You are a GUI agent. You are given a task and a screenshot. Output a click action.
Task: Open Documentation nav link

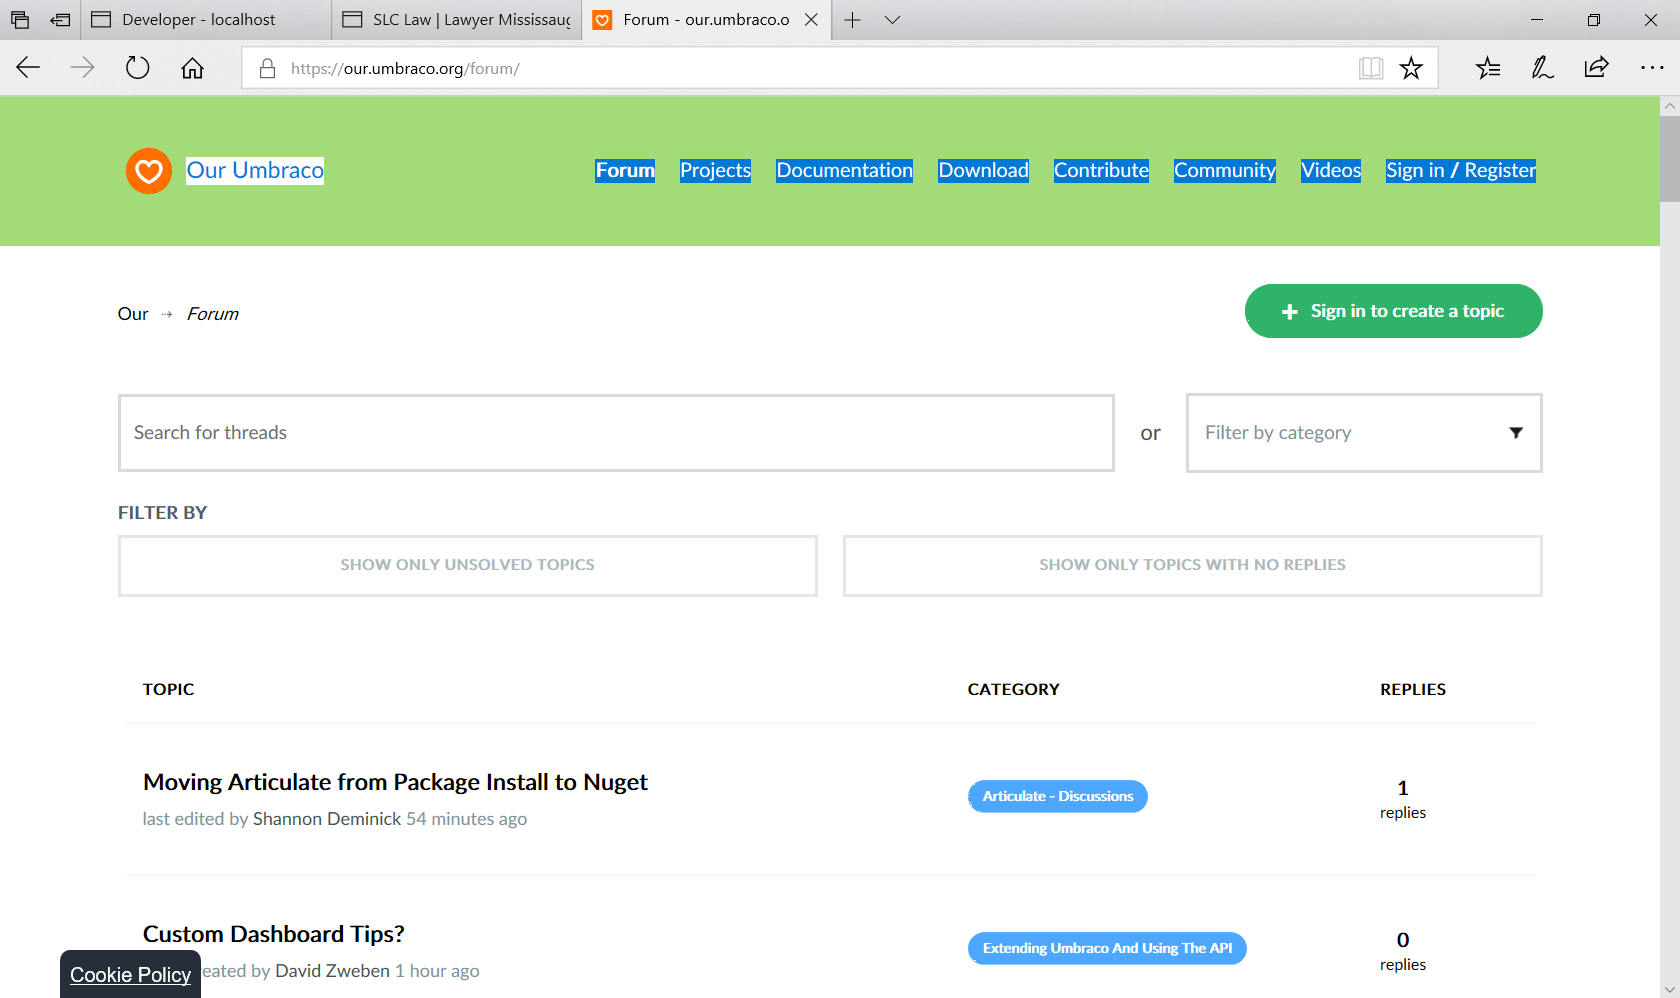(x=844, y=171)
